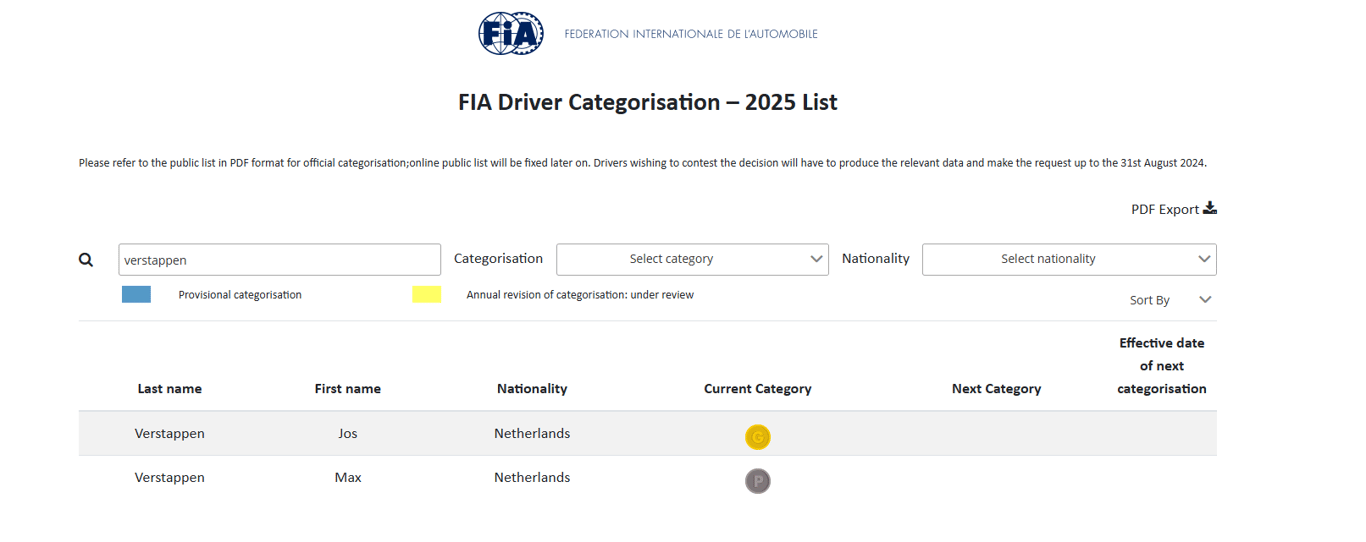This screenshot has height=542, width=1366.
Task: Click the Nationality filter label
Action: coord(876,258)
